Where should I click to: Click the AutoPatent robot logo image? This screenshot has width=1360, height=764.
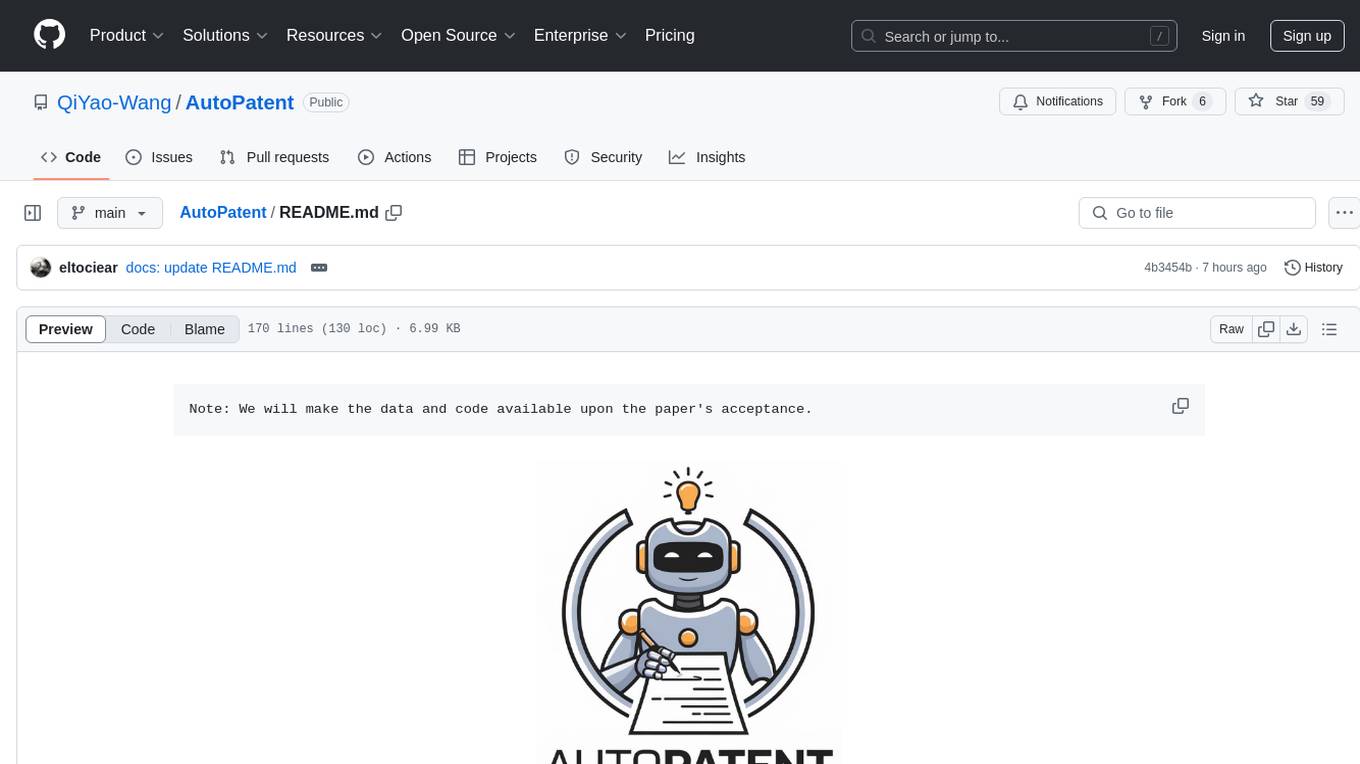click(x=688, y=613)
